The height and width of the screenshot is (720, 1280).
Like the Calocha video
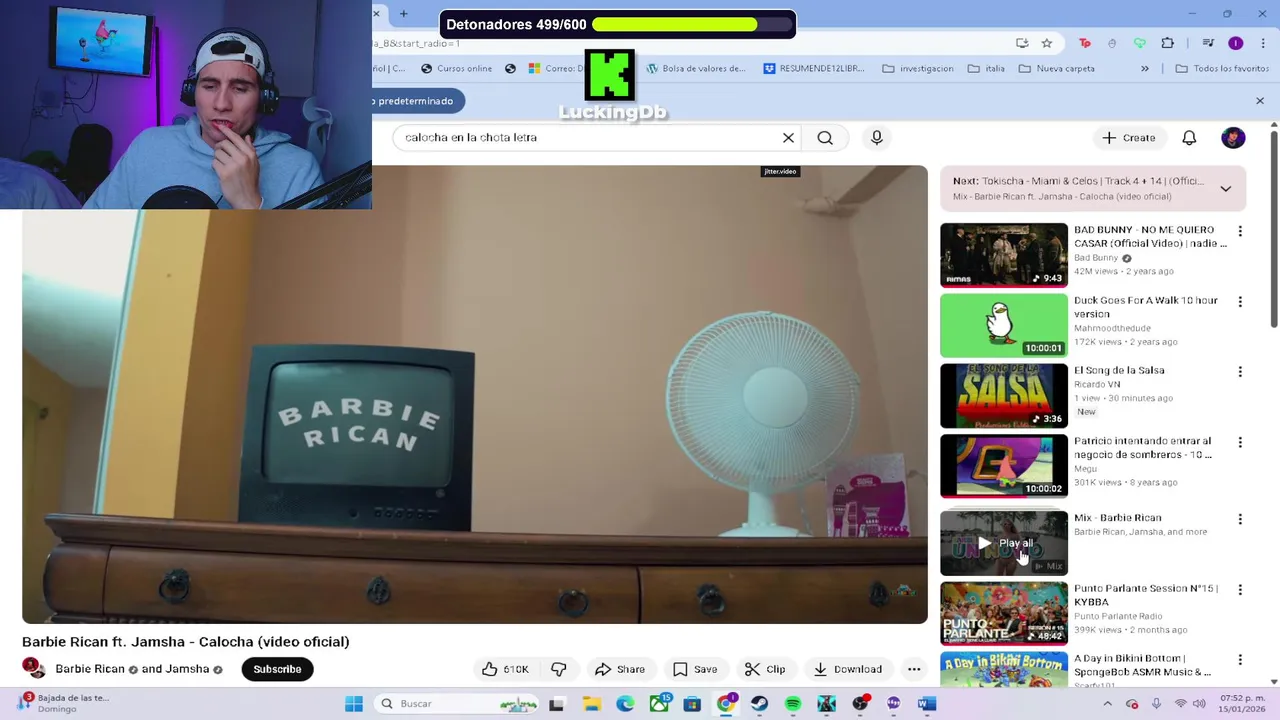click(505, 669)
